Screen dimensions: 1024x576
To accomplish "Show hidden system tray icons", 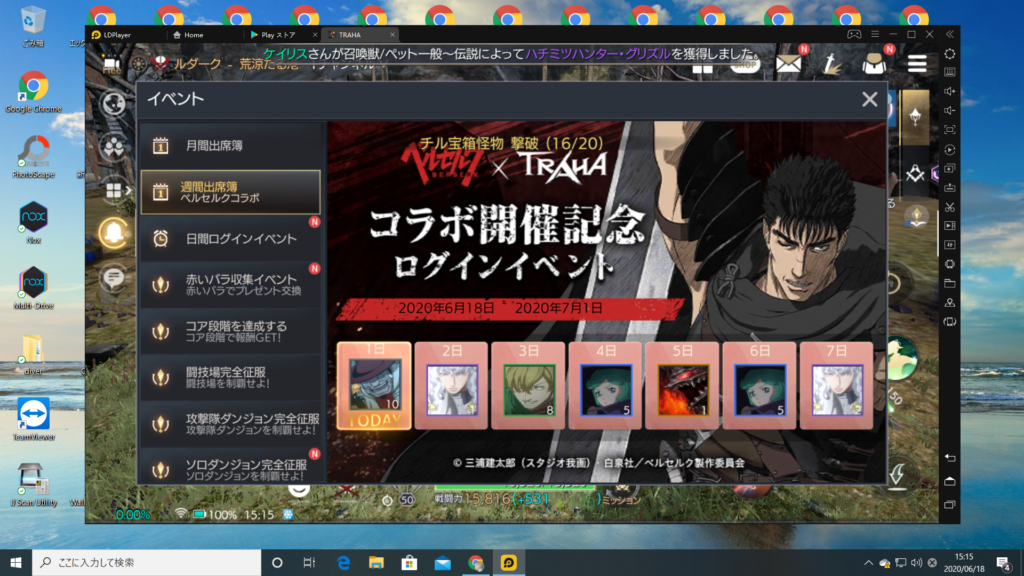I will click(x=868, y=562).
